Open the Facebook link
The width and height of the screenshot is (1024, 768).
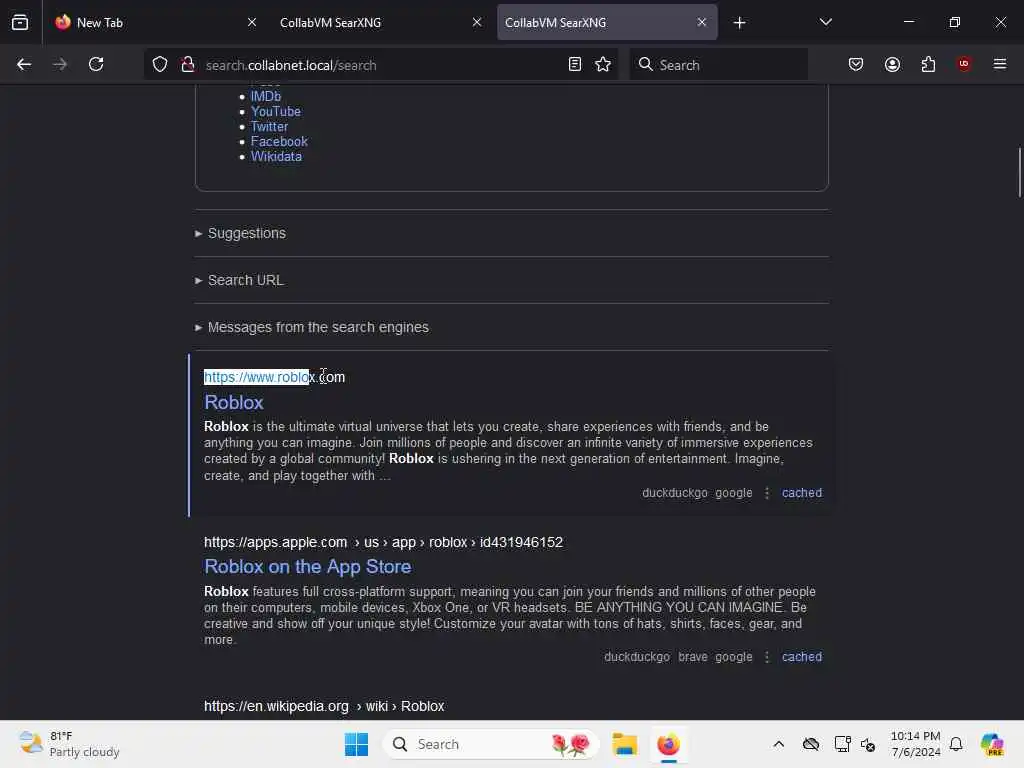point(279,142)
